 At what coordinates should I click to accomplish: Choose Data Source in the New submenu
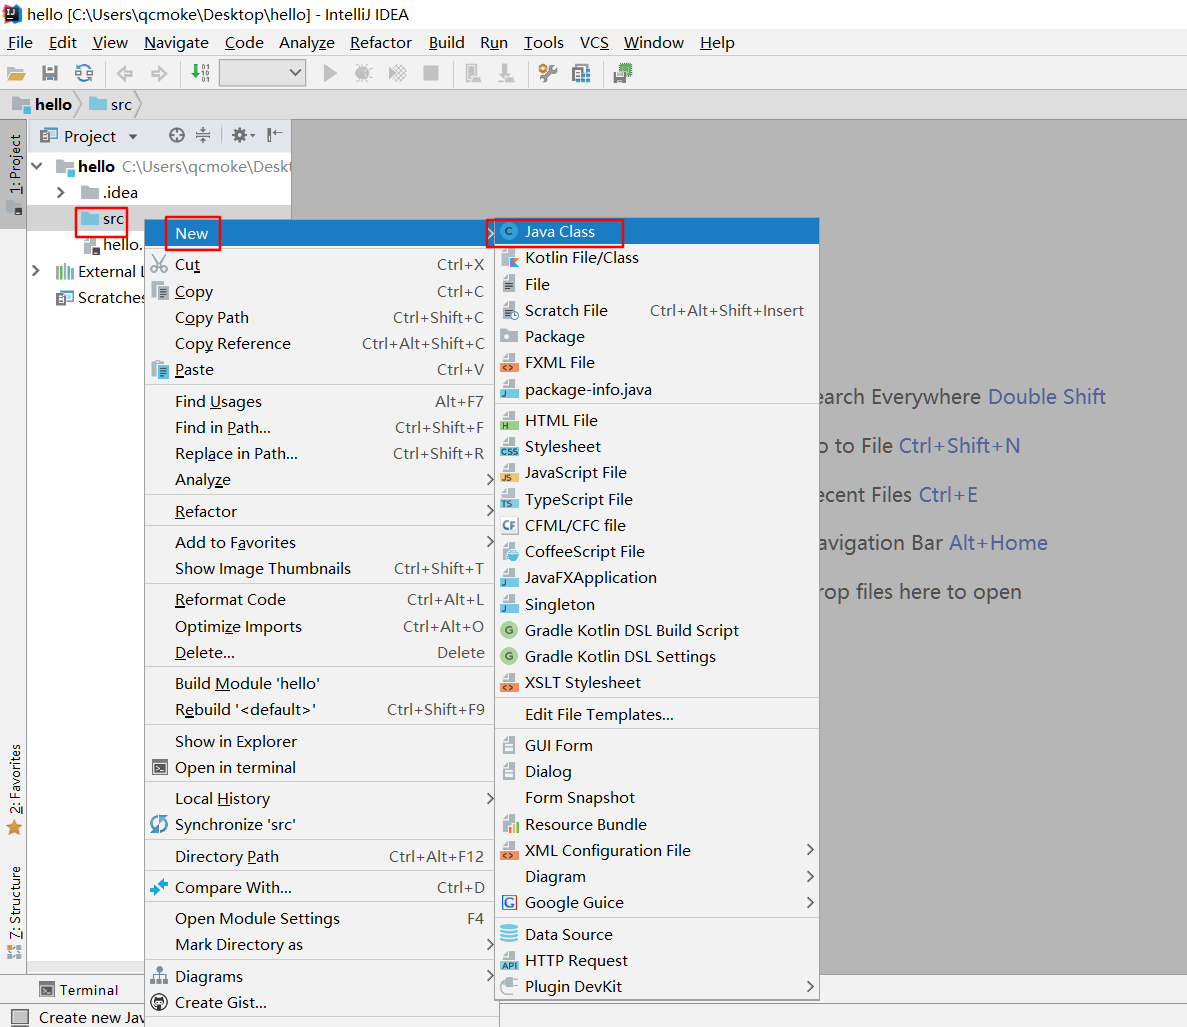click(x=657, y=935)
